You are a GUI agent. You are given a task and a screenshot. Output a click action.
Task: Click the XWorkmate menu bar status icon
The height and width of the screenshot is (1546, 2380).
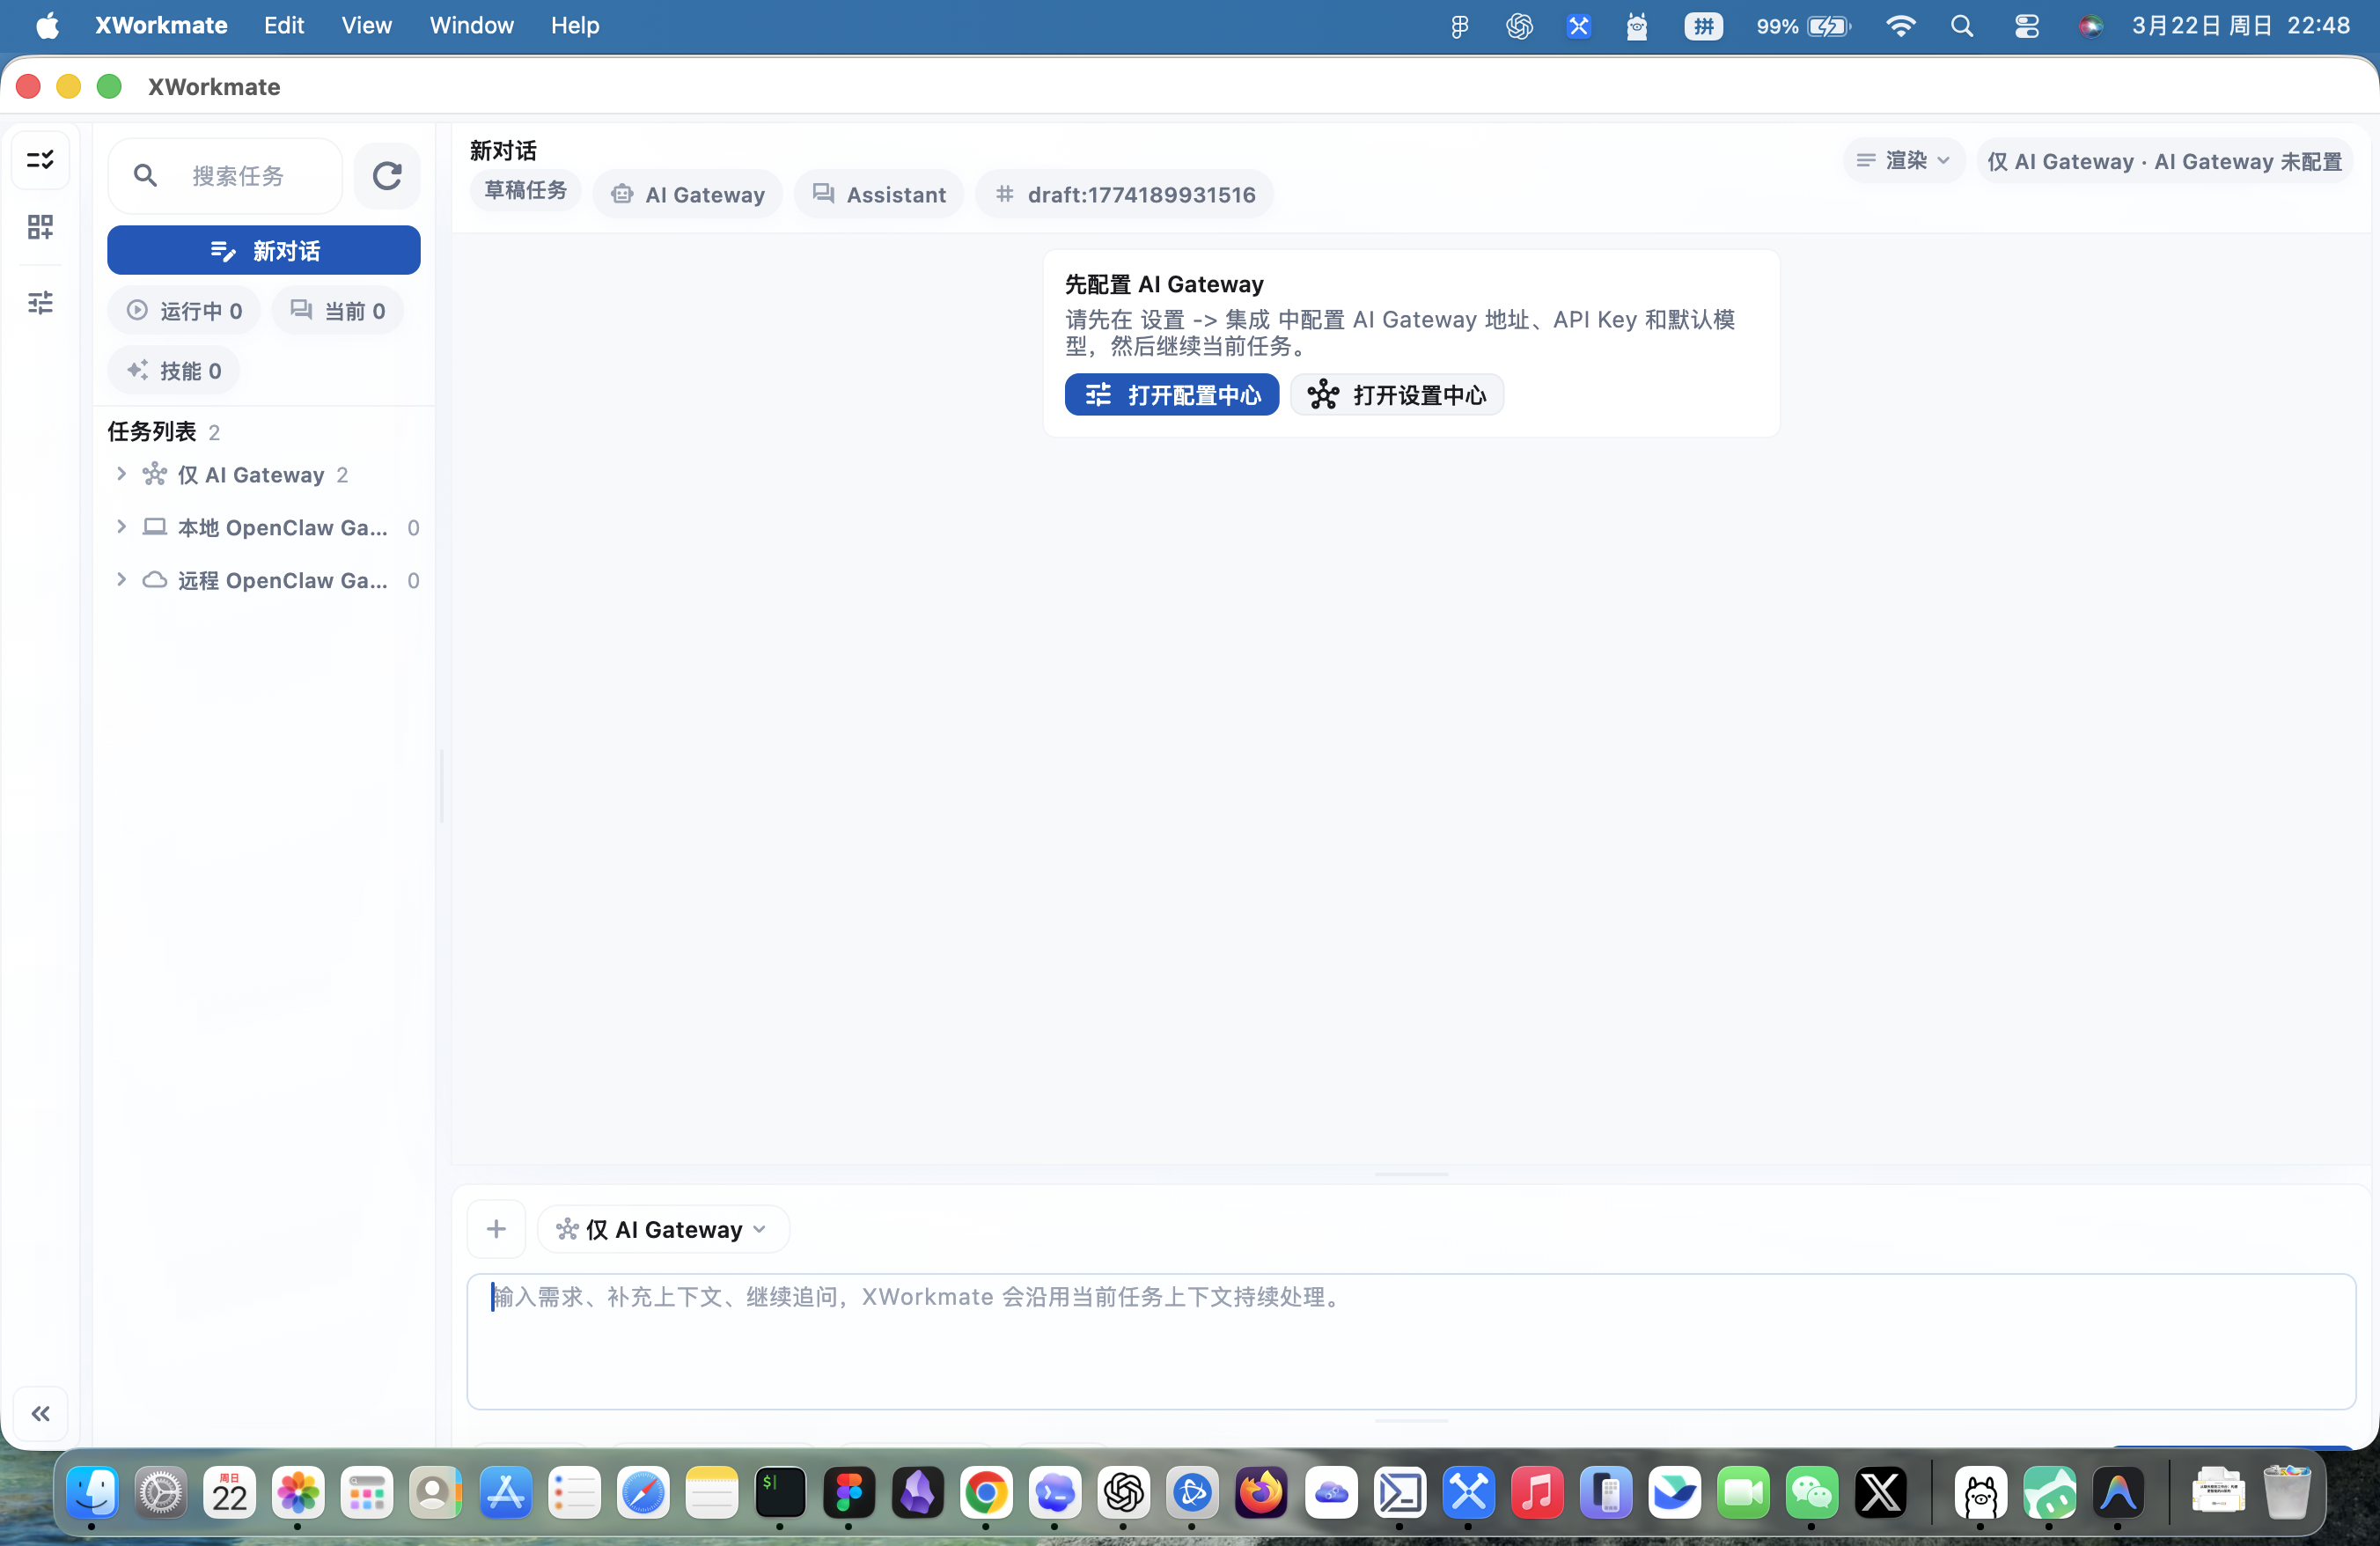(x=1578, y=26)
